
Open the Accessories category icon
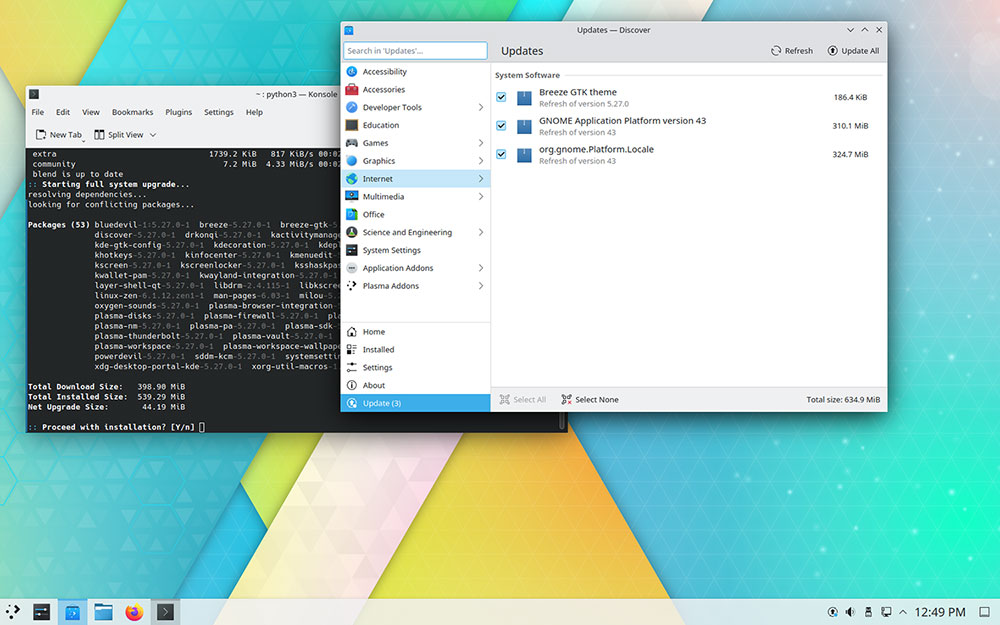coord(351,89)
